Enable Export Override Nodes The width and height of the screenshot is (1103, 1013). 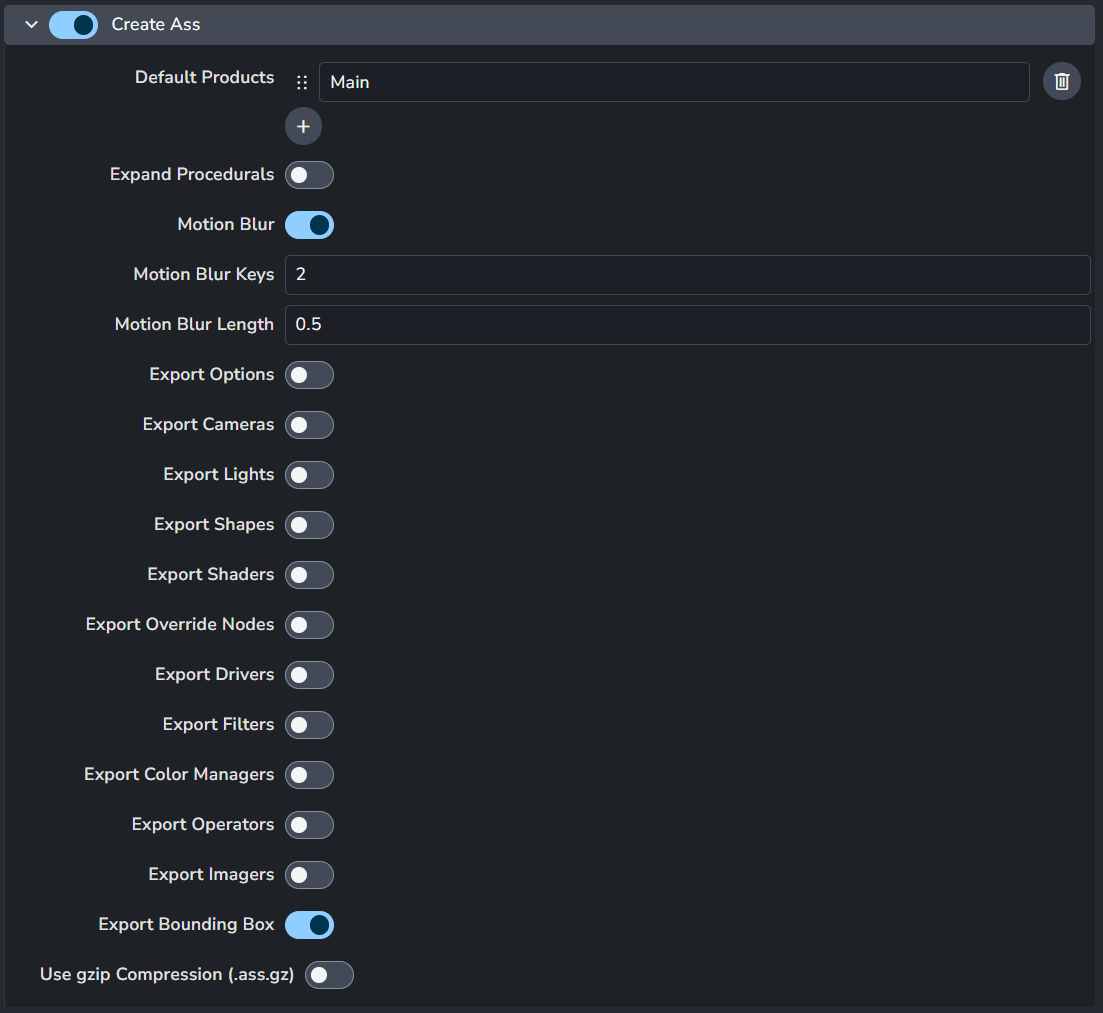click(309, 625)
